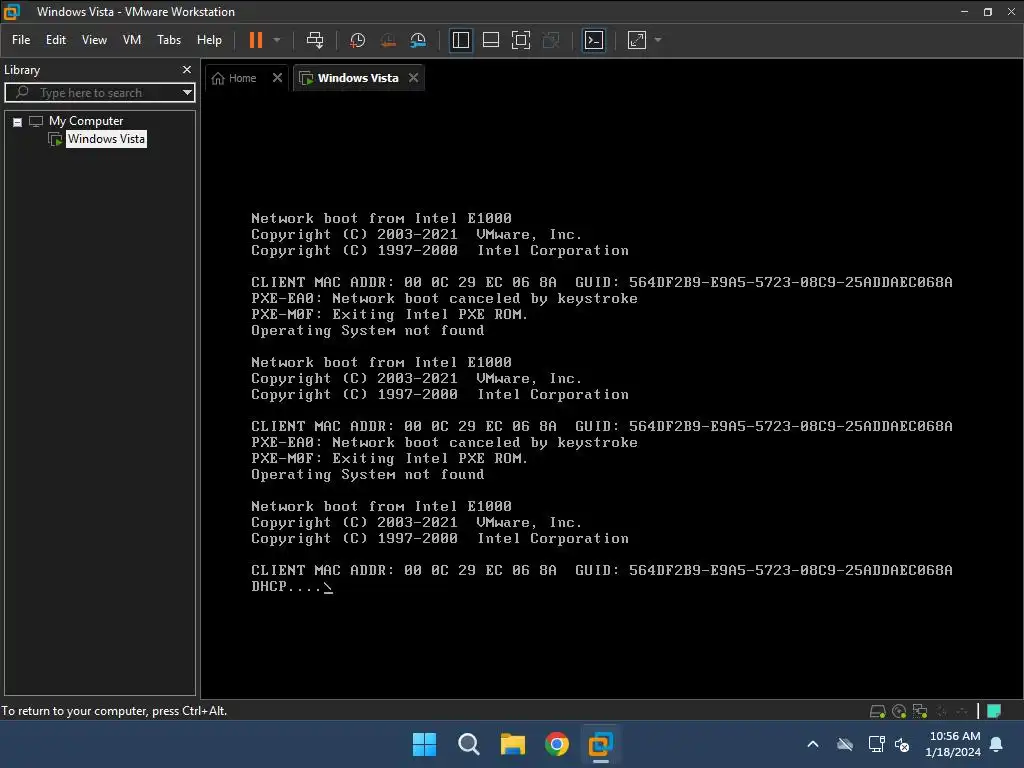Close the Library panel
The width and height of the screenshot is (1024, 768).
coord(187,69)
